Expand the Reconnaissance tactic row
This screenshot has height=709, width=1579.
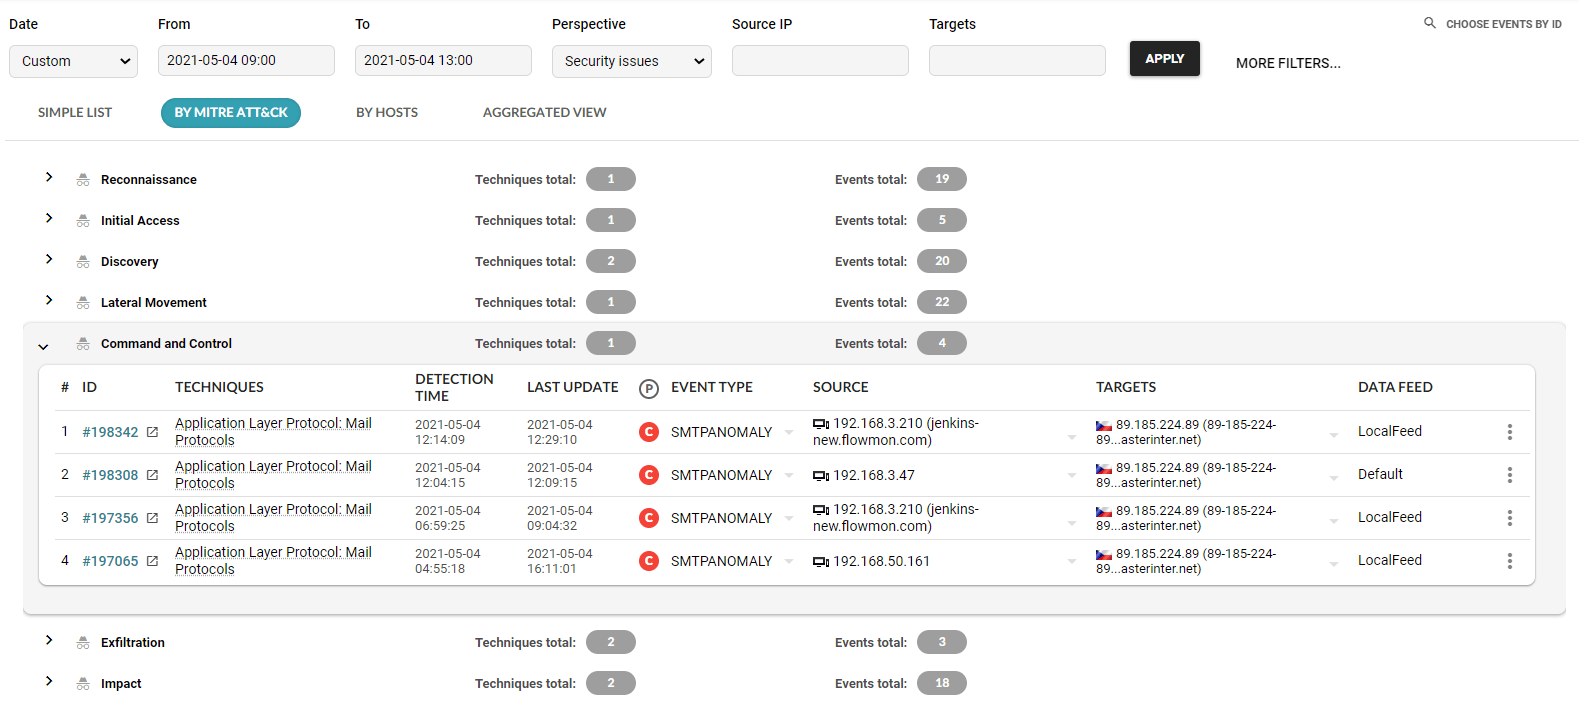[x=48, y=177]
